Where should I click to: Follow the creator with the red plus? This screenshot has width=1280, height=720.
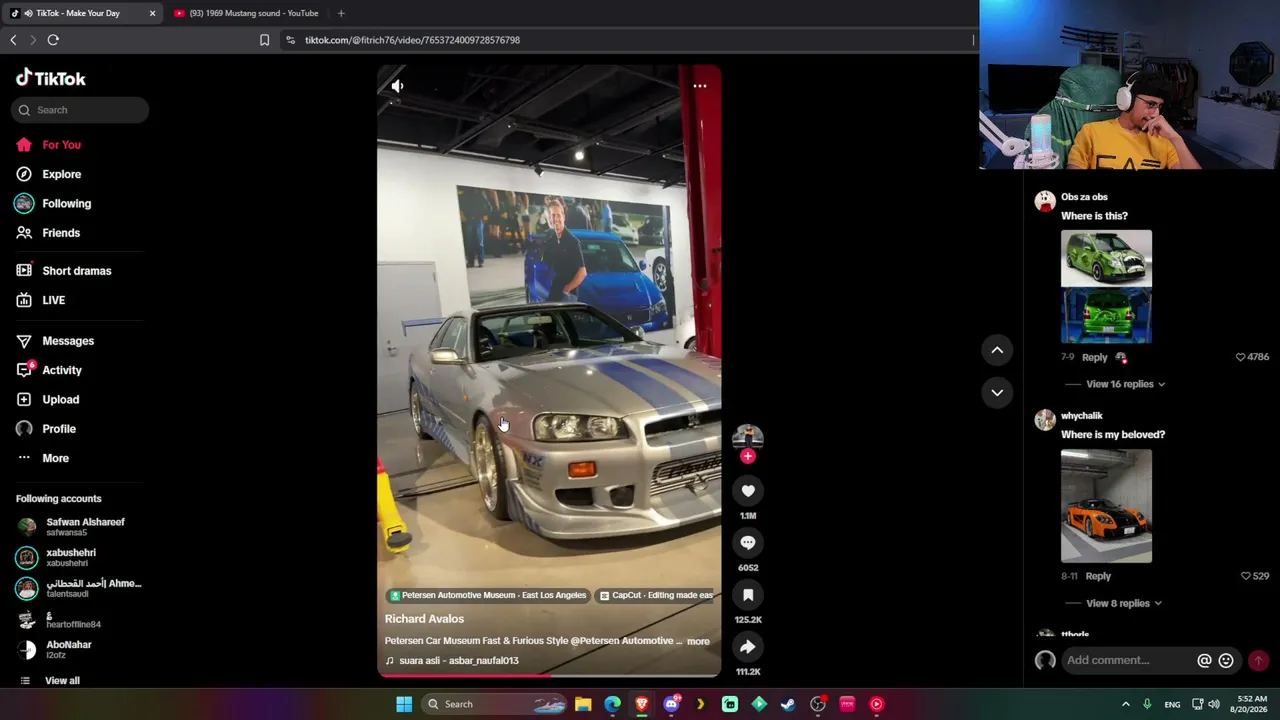coord(748,456)
